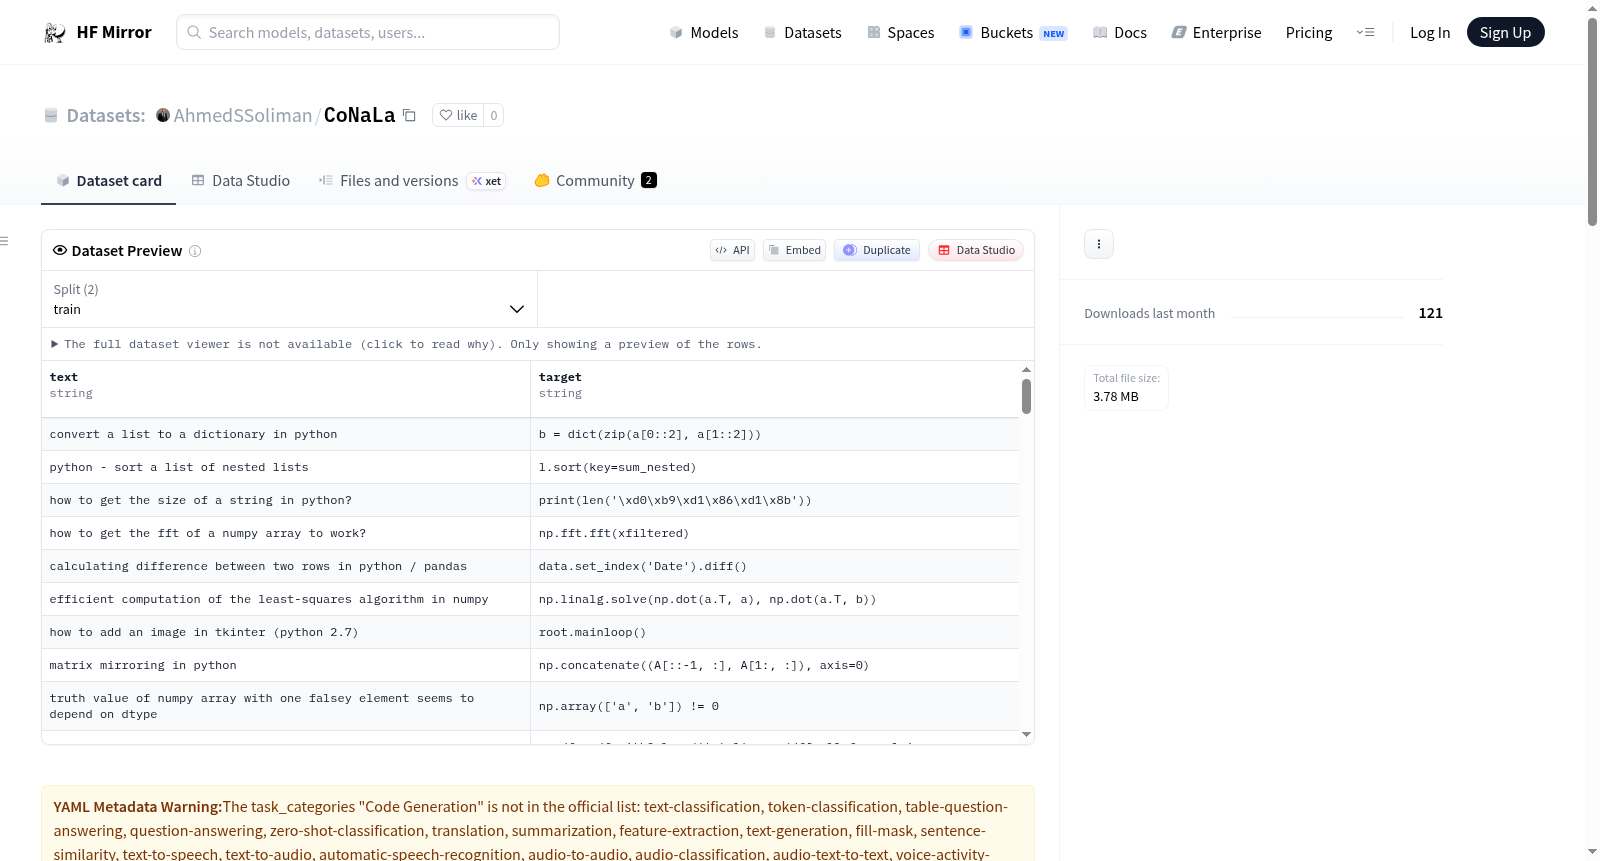Click the search magnifier icon

pos(194,32)
